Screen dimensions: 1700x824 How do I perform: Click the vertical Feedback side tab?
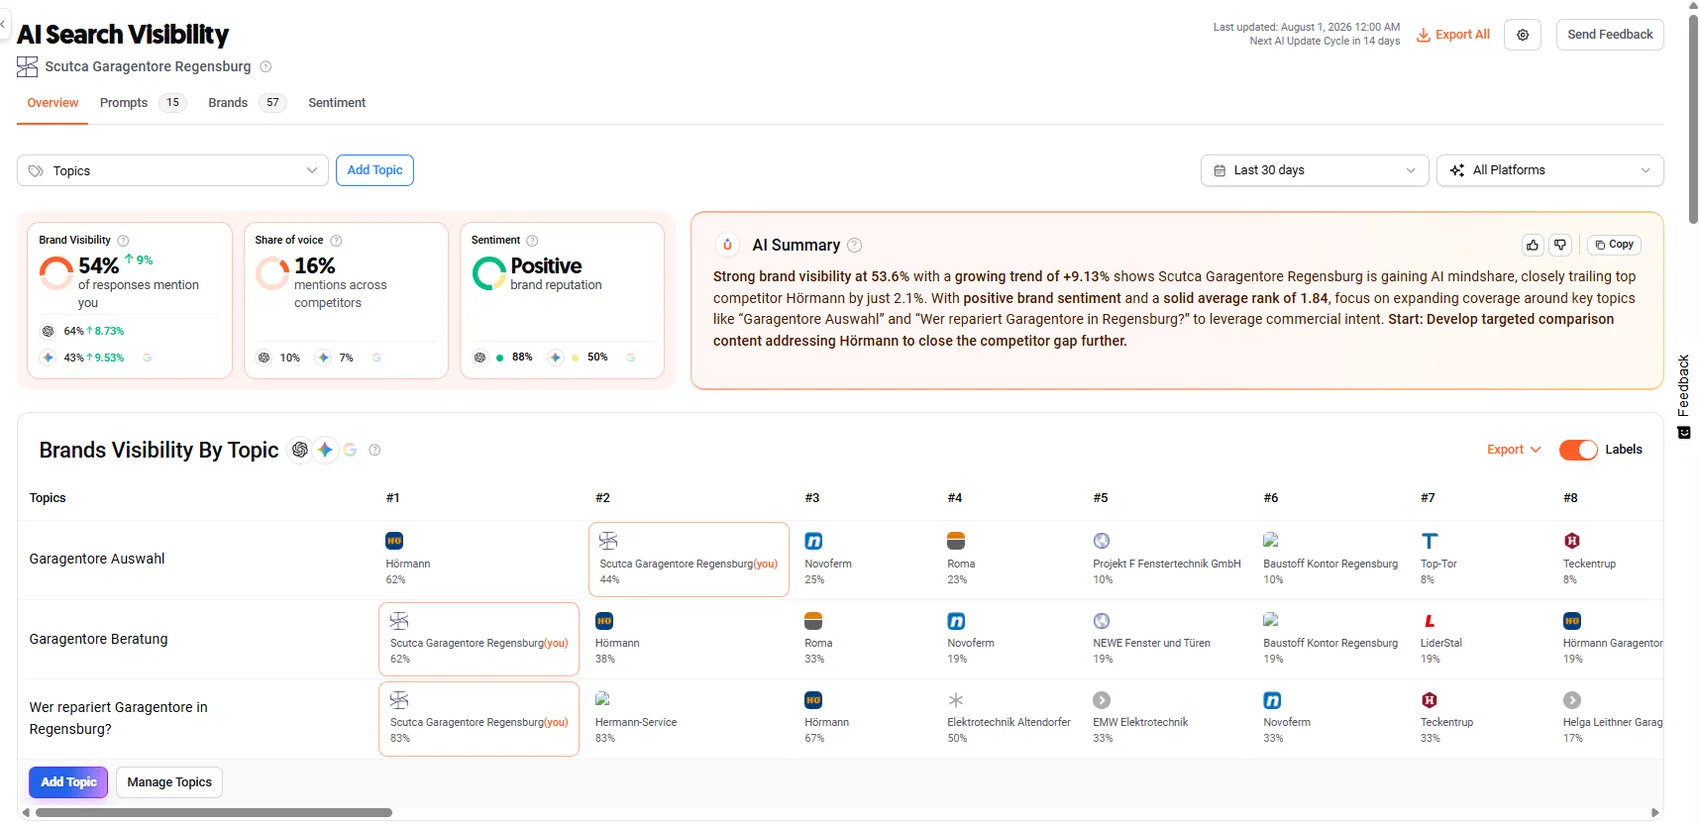[1683, 397]
